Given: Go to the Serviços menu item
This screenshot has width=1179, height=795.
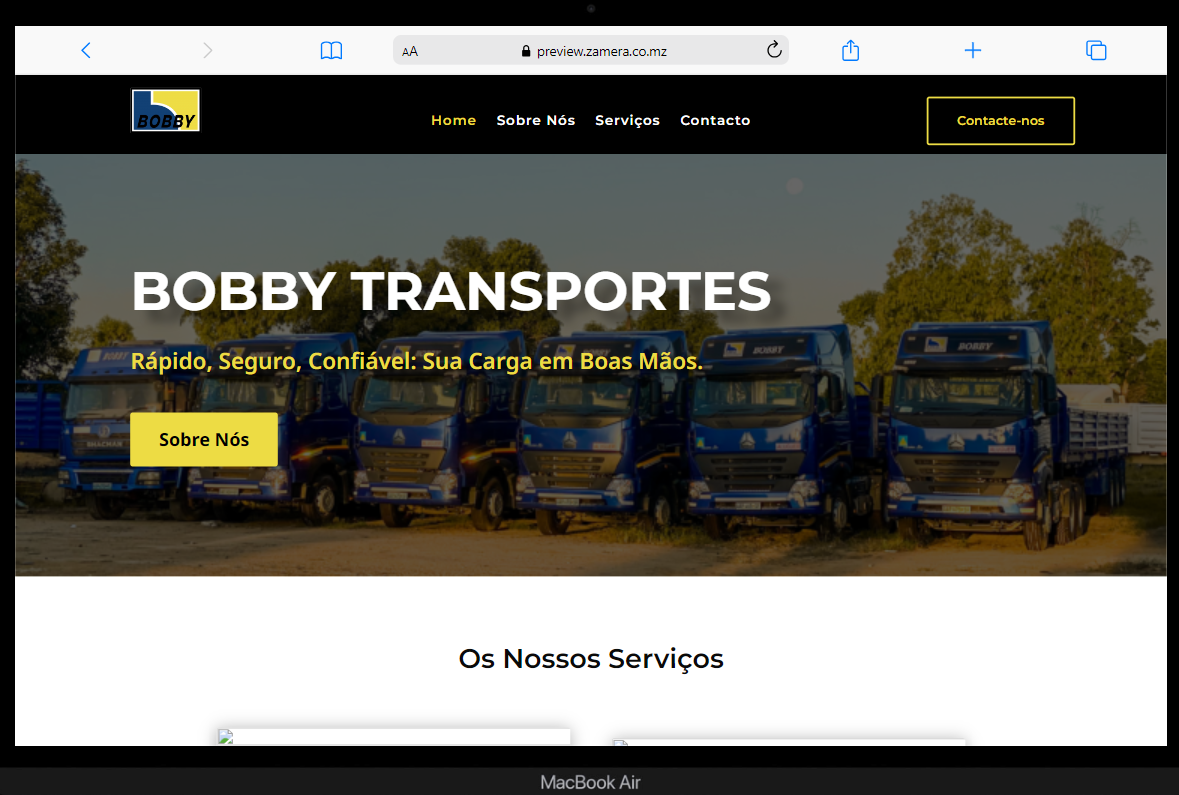Looking at the screenshot, I should [x=627, y=120].
